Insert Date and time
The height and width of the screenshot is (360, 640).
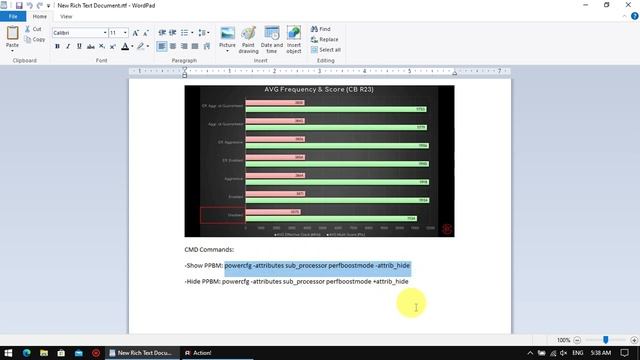tap(271, 40)
